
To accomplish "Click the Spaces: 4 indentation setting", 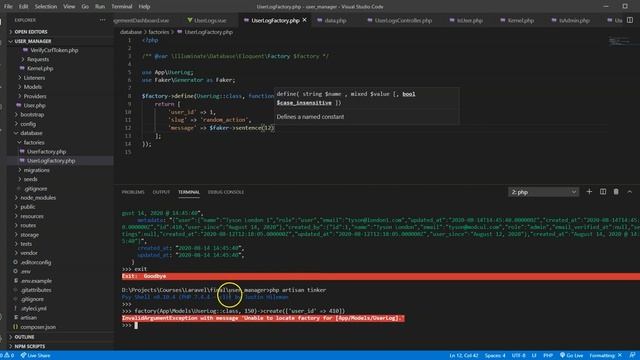I will coord(495,356).
